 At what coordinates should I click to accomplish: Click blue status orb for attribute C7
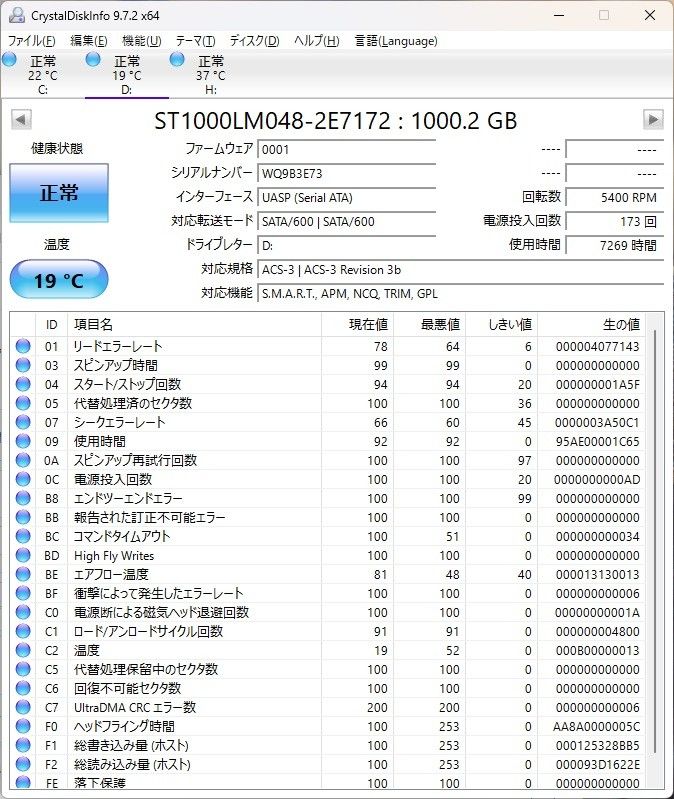(x=23, y=707)
